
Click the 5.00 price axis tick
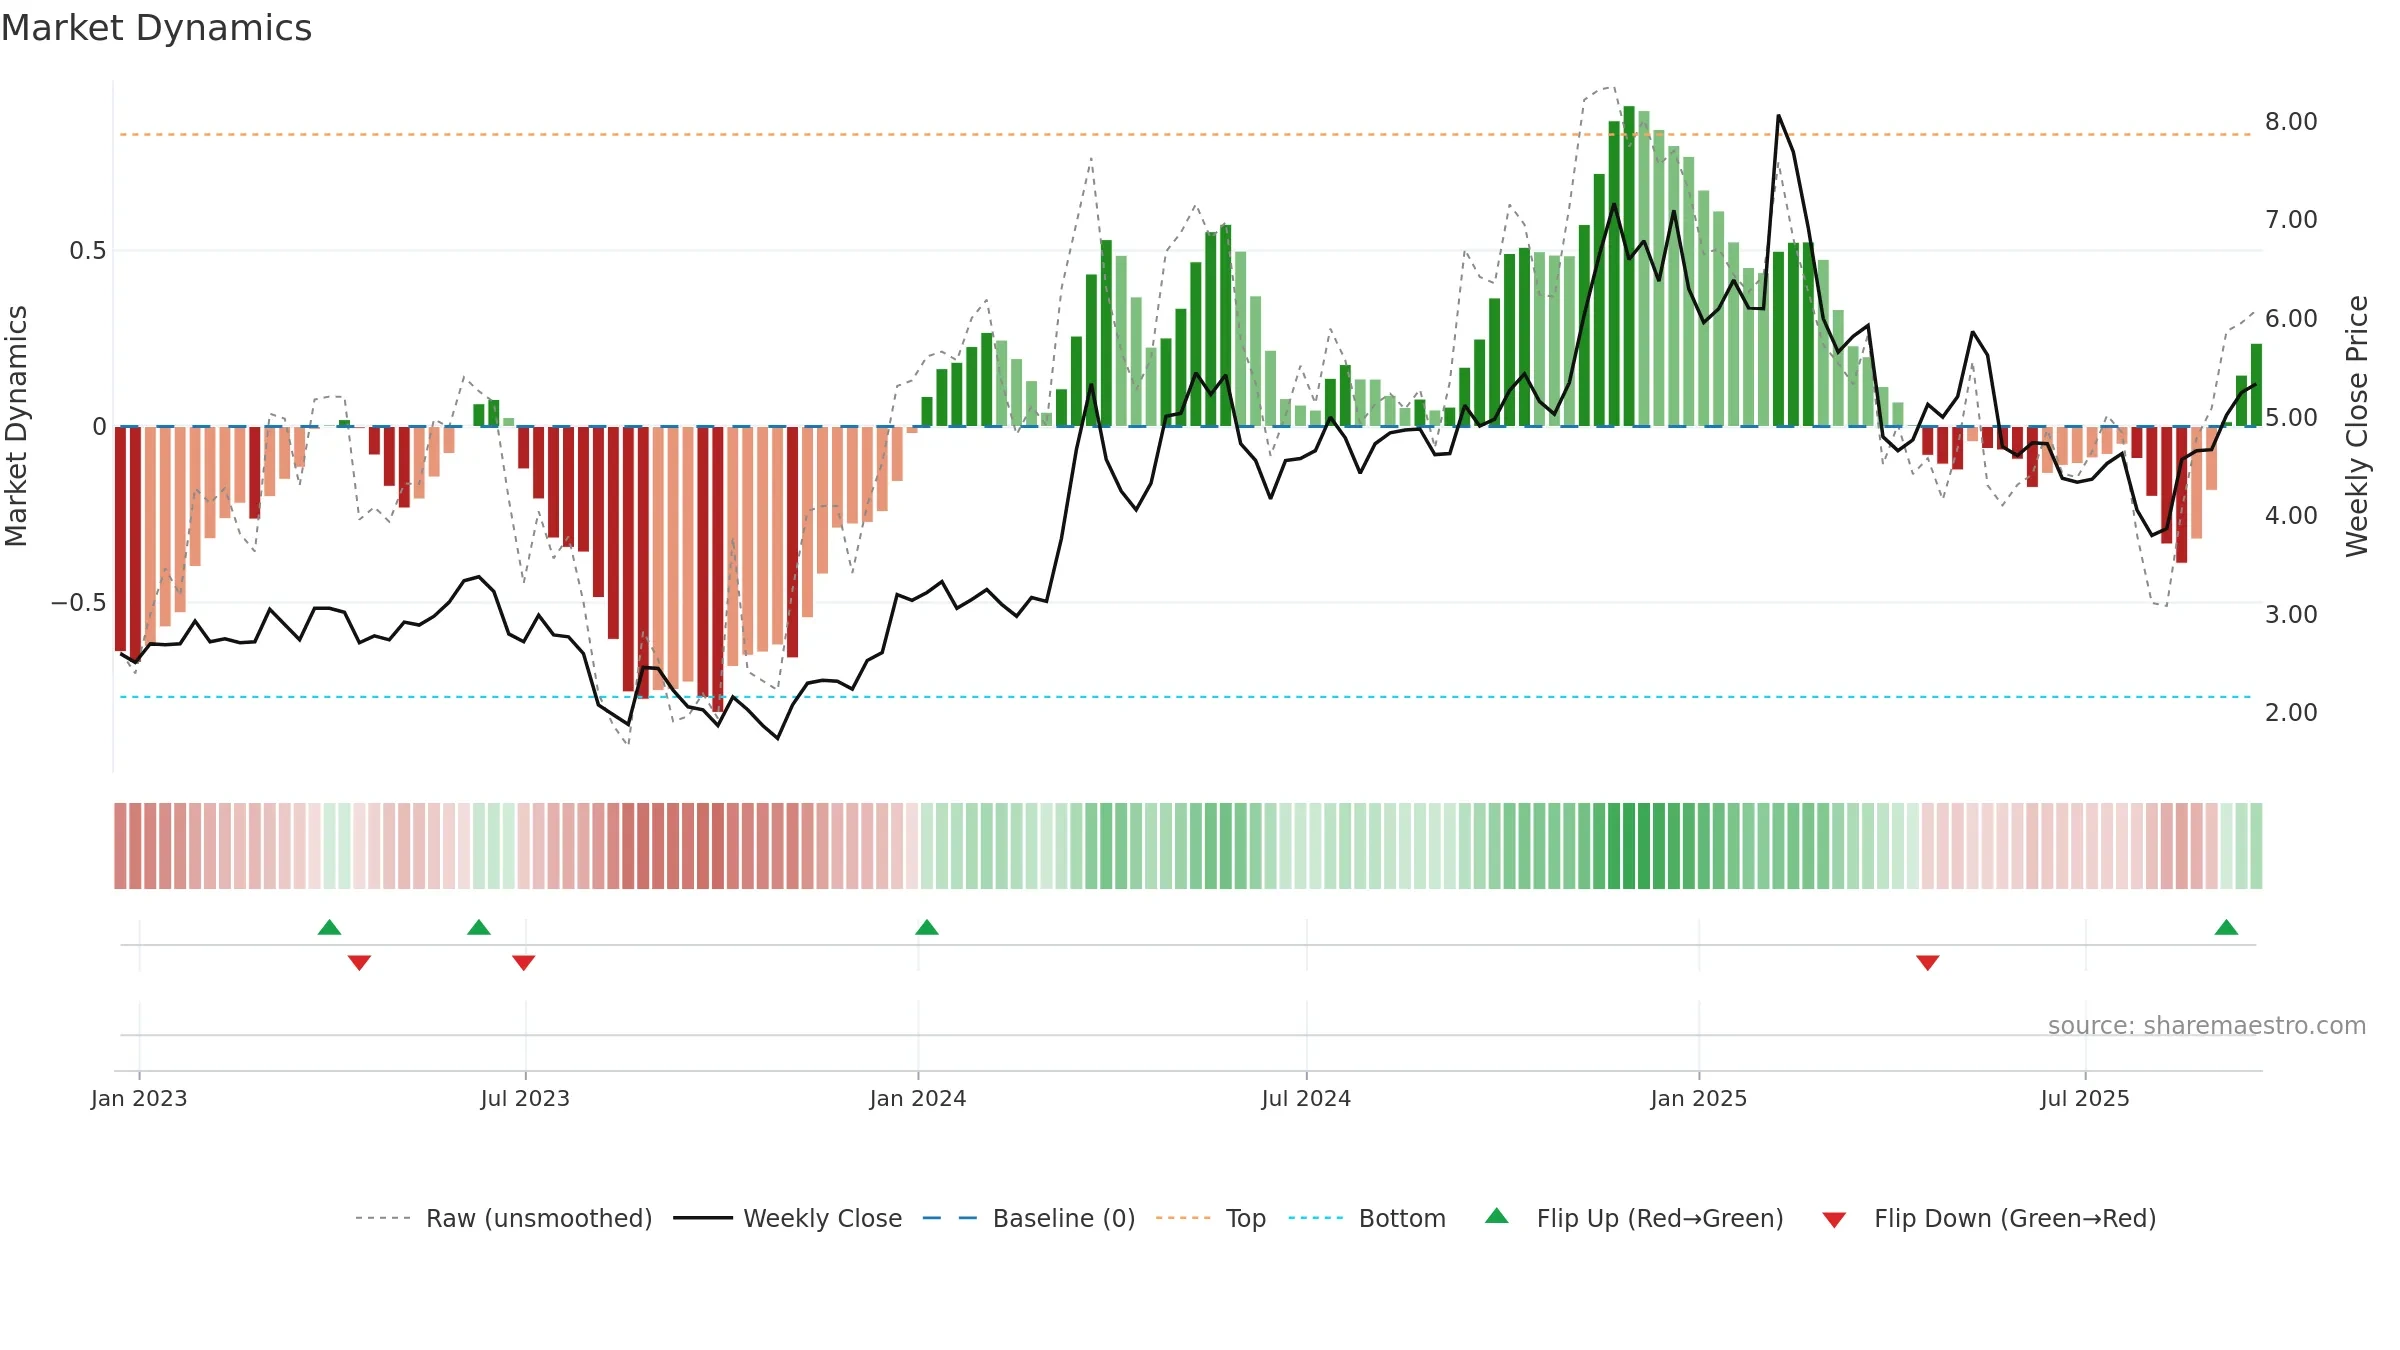tap(2291, 417)
